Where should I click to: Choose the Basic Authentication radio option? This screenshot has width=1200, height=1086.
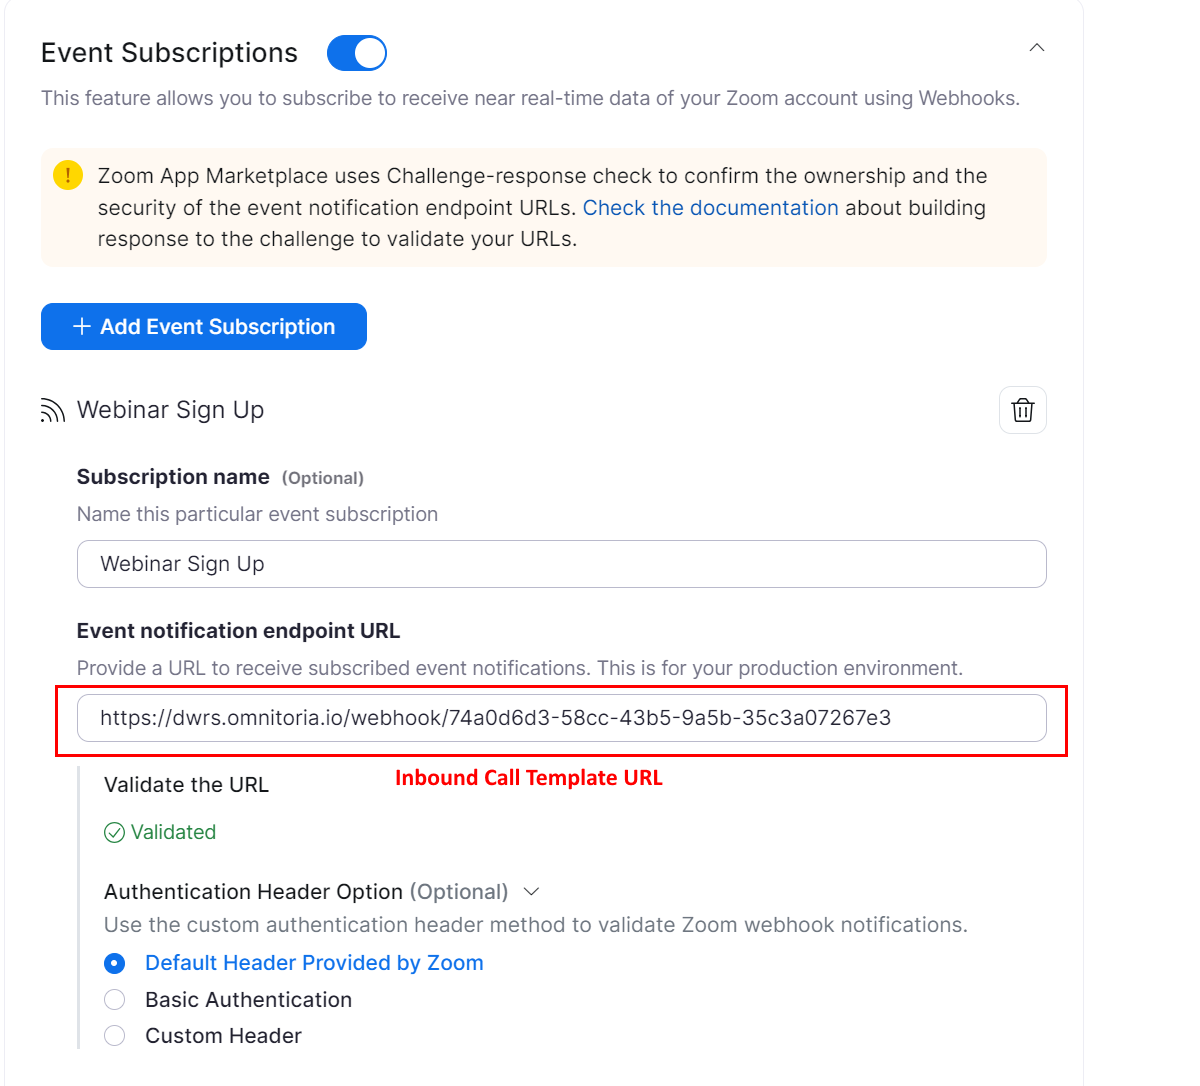tap(115, 1000)
